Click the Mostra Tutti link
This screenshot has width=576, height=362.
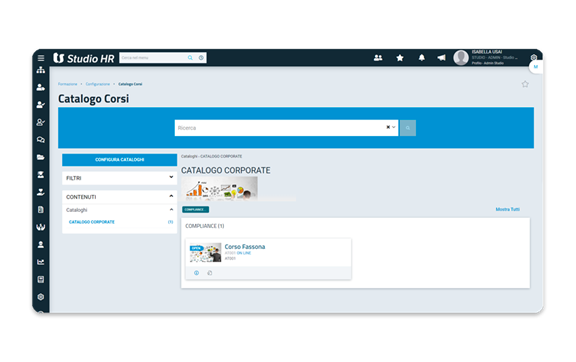click(x=508, y=209)
